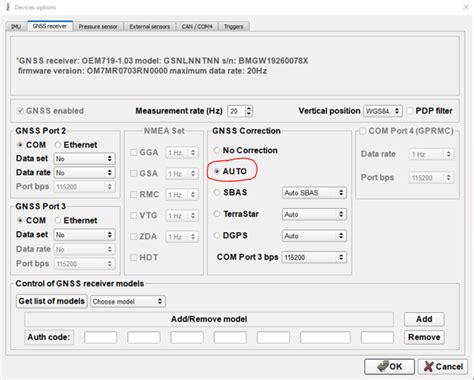Screen dimensions: 474x380
Task: Click the Devices options title icon
Action: click(8, 7)
